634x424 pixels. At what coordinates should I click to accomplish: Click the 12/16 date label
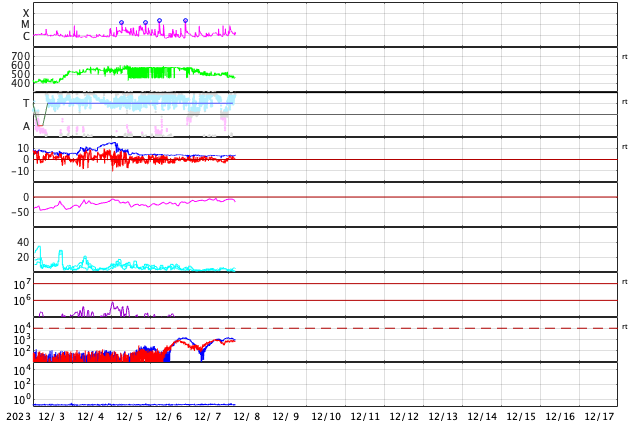(560, 417)
